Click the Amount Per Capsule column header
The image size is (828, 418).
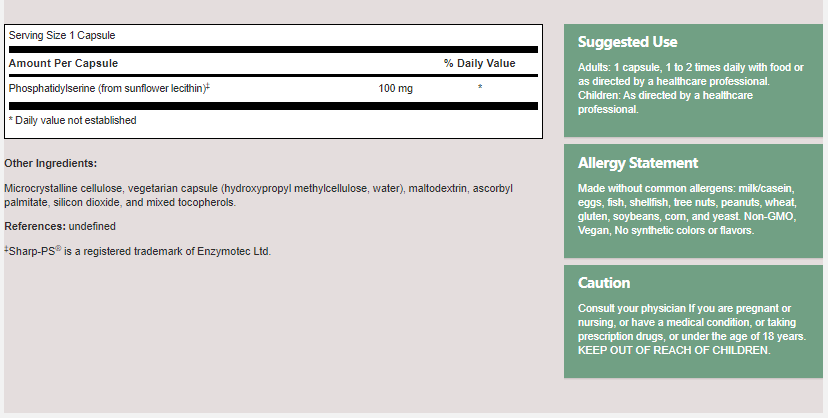point(63,63)
